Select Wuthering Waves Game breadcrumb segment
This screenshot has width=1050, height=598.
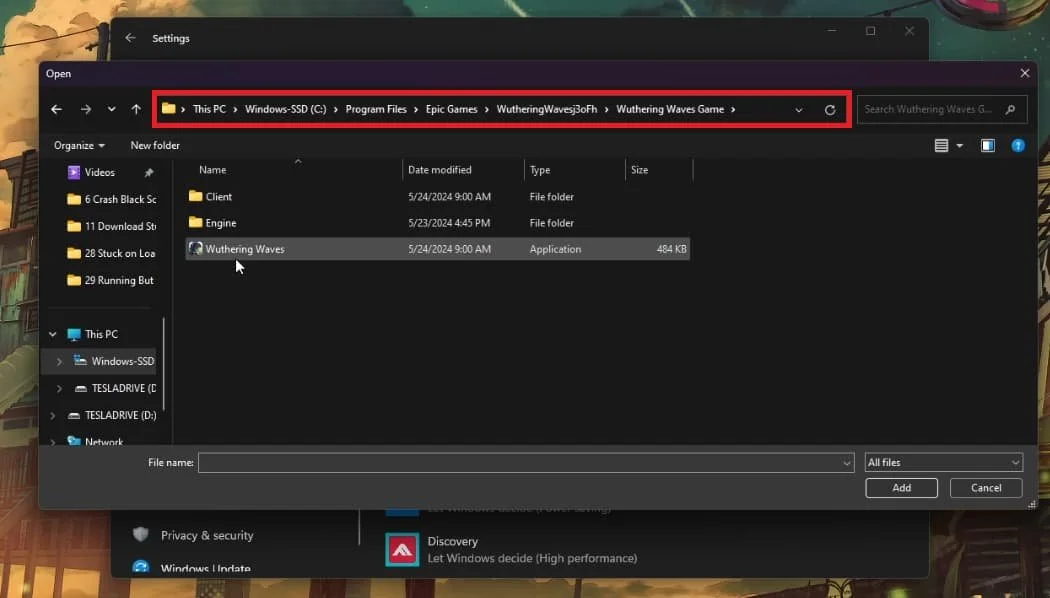(670, 109)
